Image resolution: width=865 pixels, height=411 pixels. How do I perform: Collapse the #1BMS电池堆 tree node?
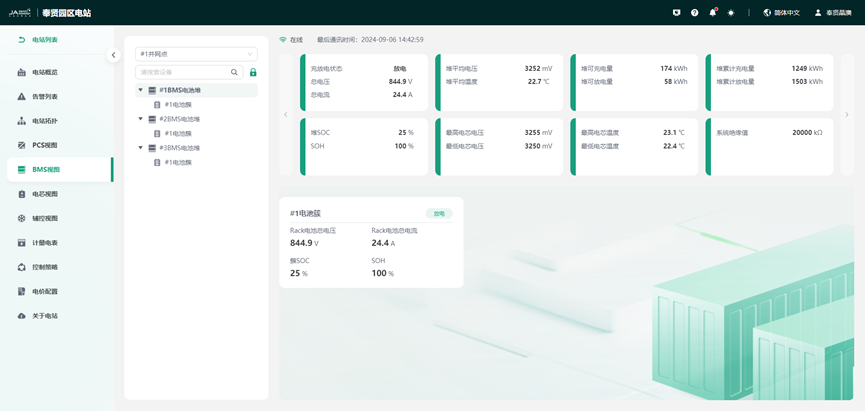[141, 90]
